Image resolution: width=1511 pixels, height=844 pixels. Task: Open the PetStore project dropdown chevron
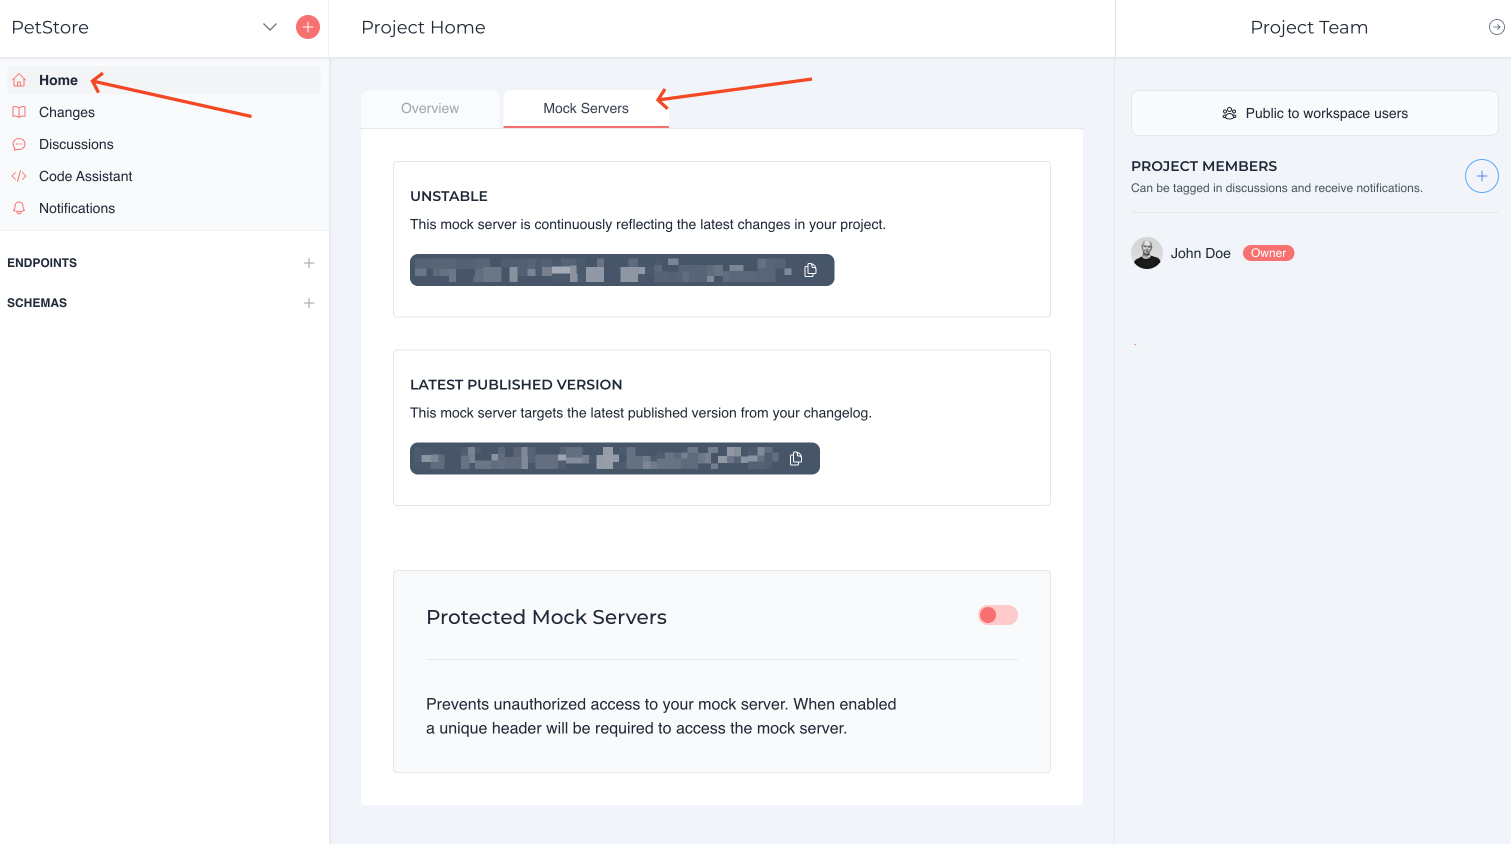tap(269, 27)
